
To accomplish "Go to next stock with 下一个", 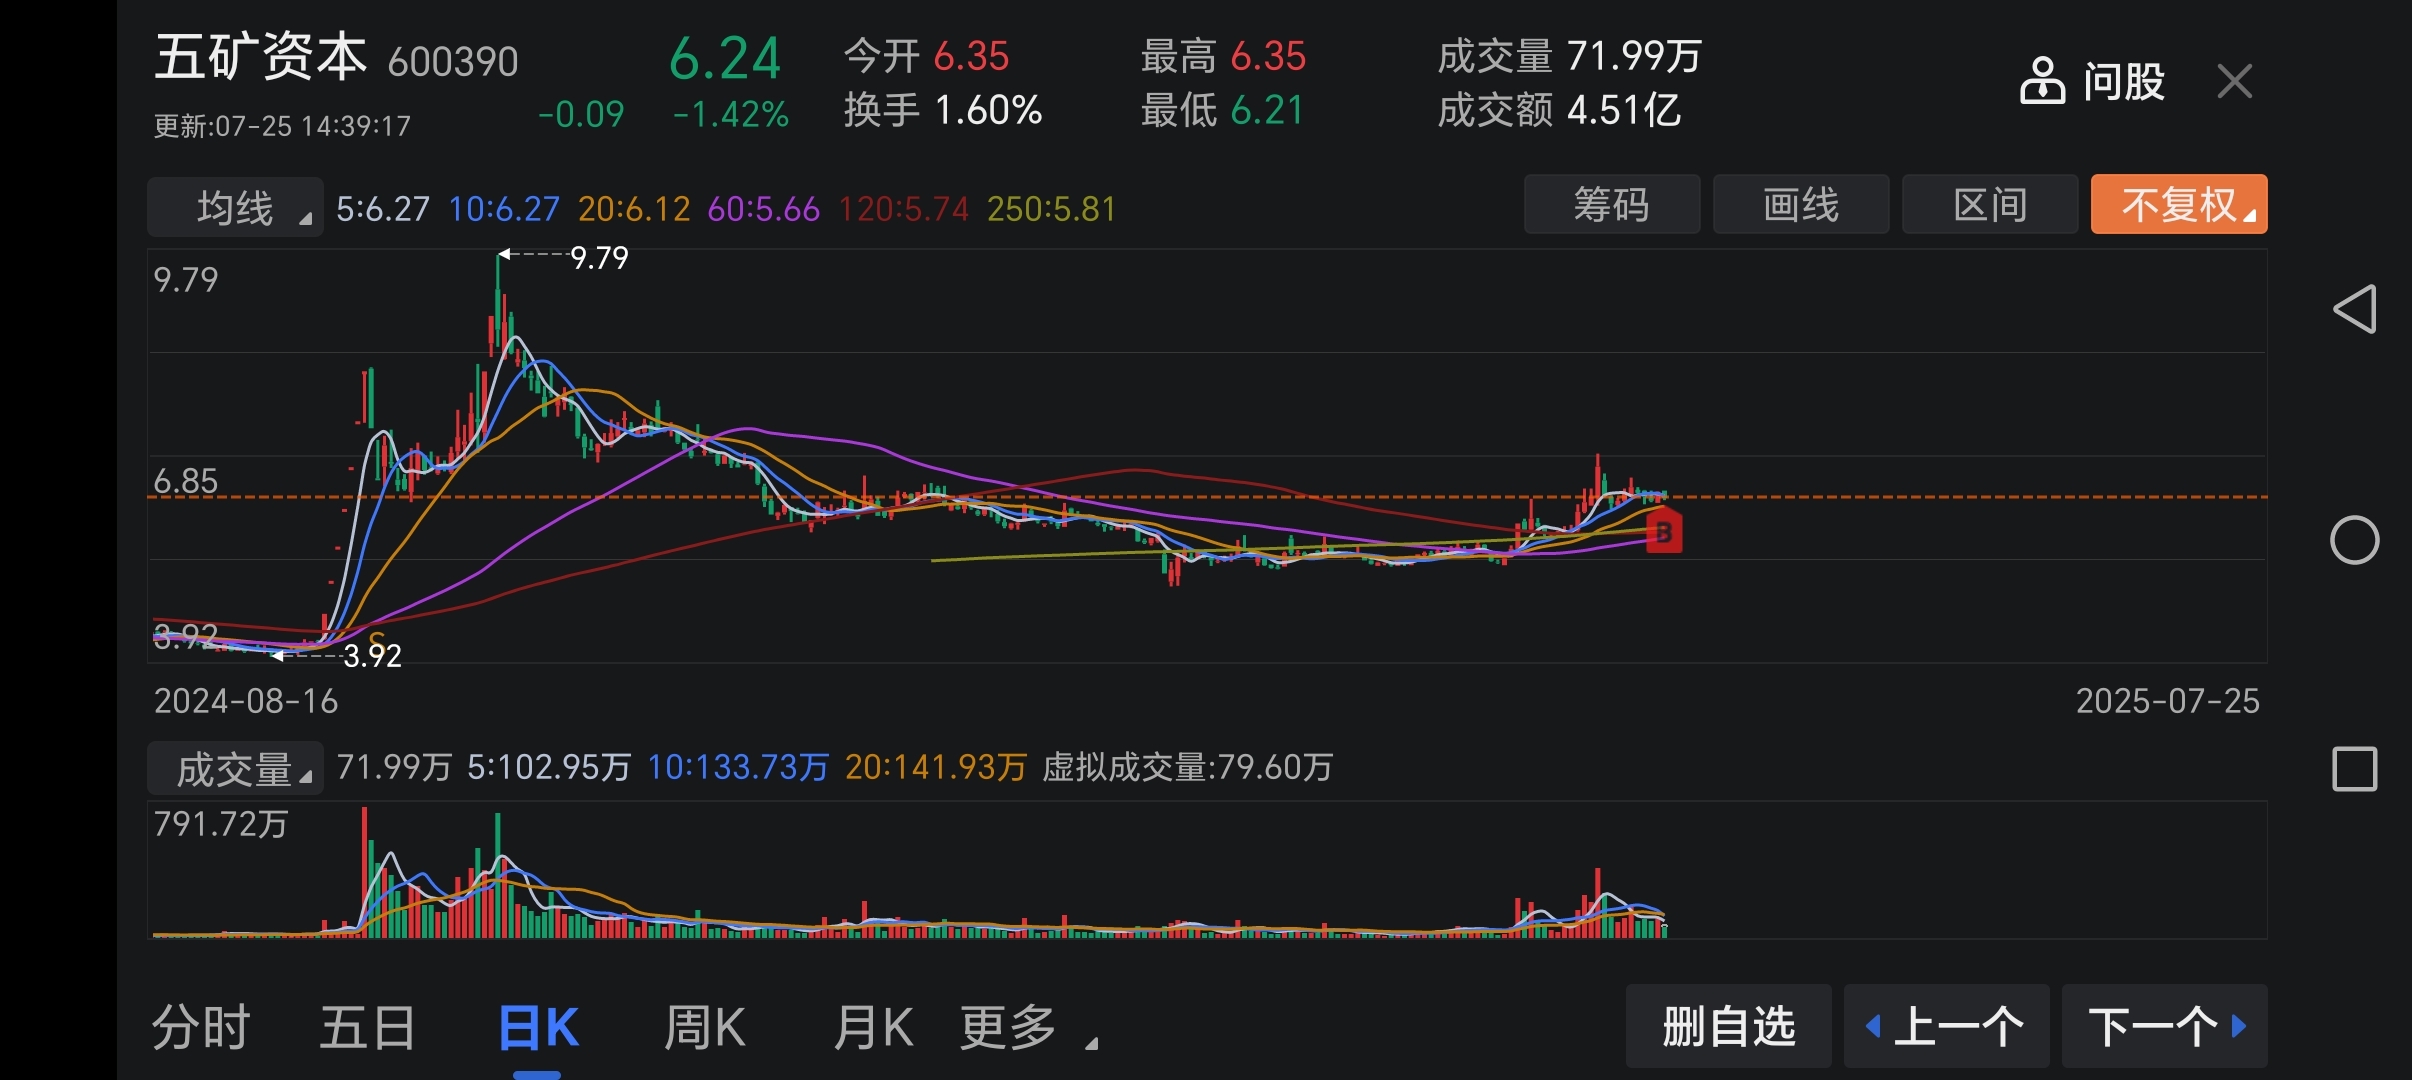I will pyautogui.click(x=2165, y=1026).
